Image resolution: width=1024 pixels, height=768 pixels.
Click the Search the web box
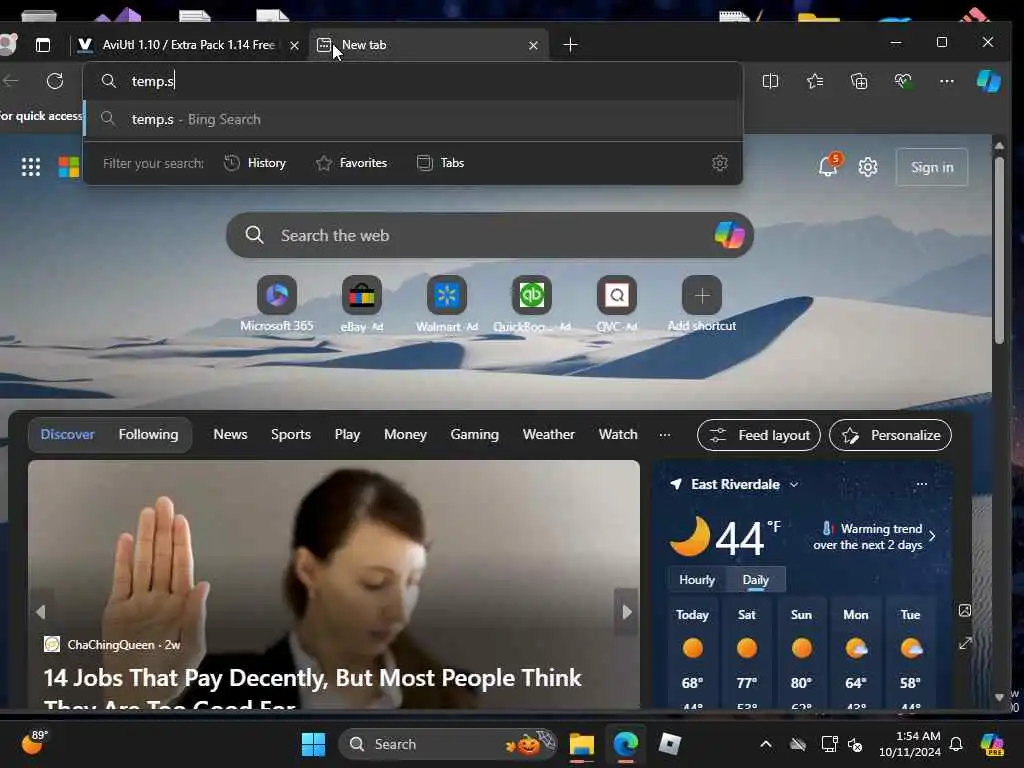tap(490, 235)
